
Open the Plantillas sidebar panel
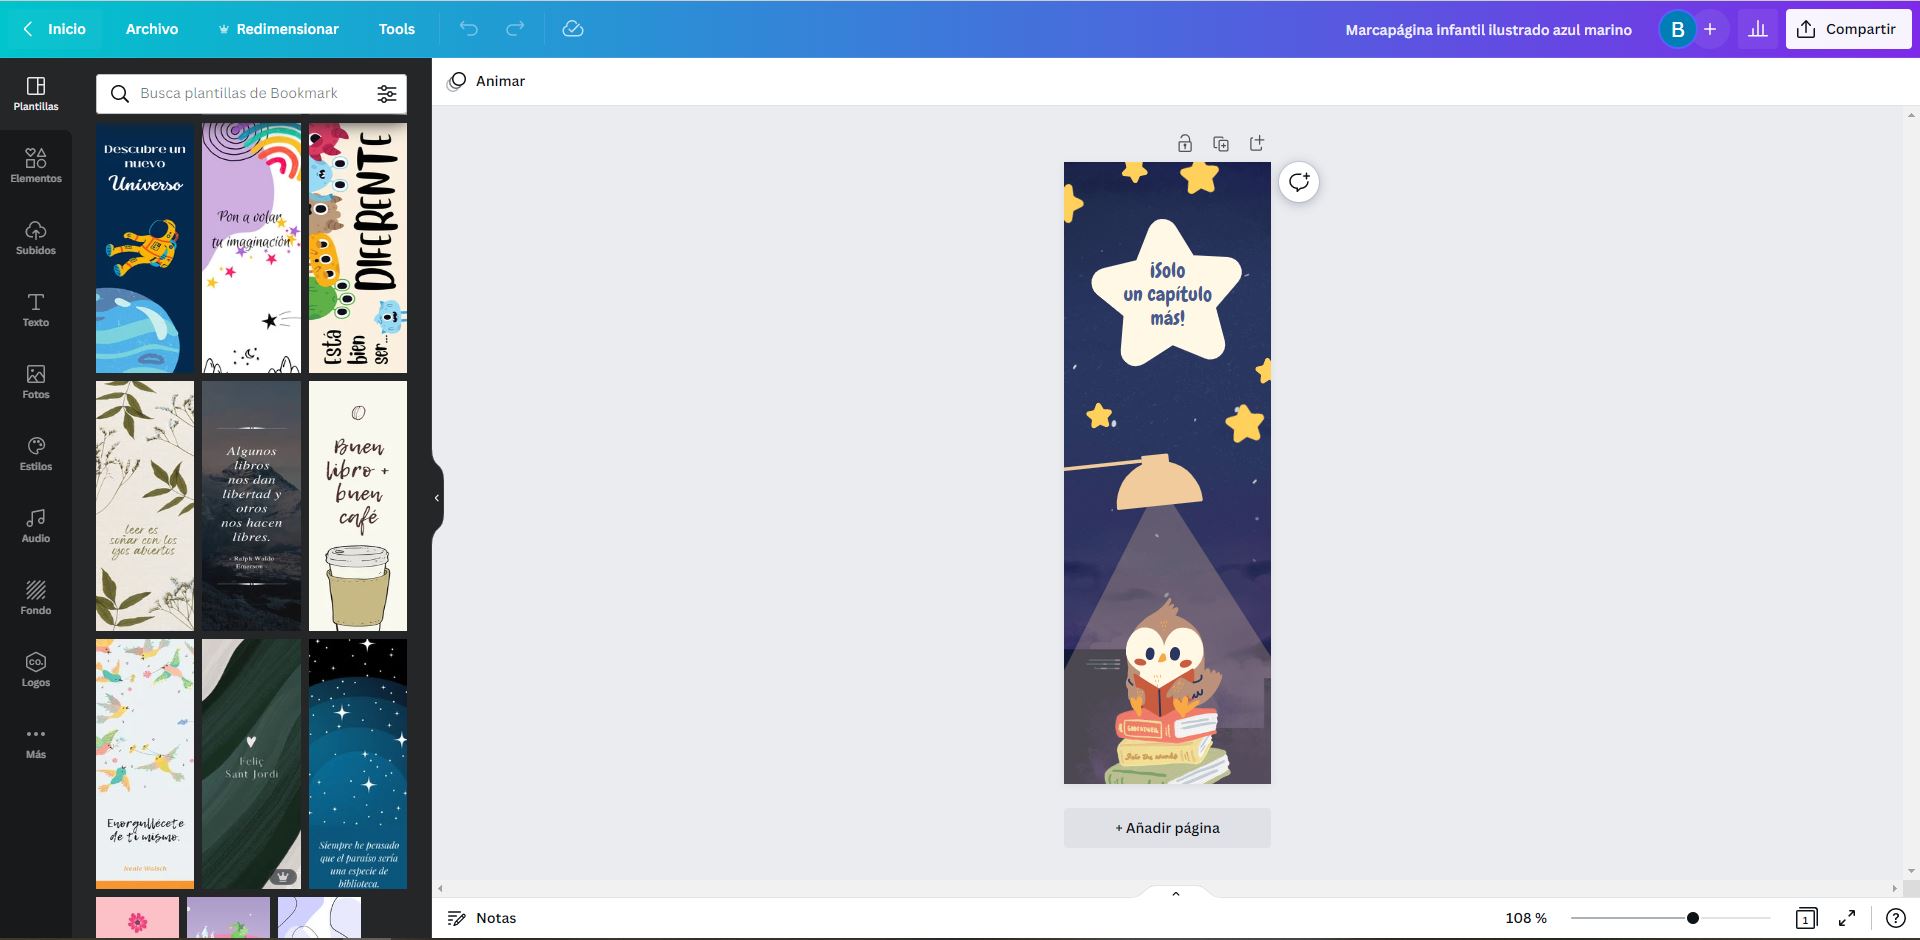(x=36, y=94)
